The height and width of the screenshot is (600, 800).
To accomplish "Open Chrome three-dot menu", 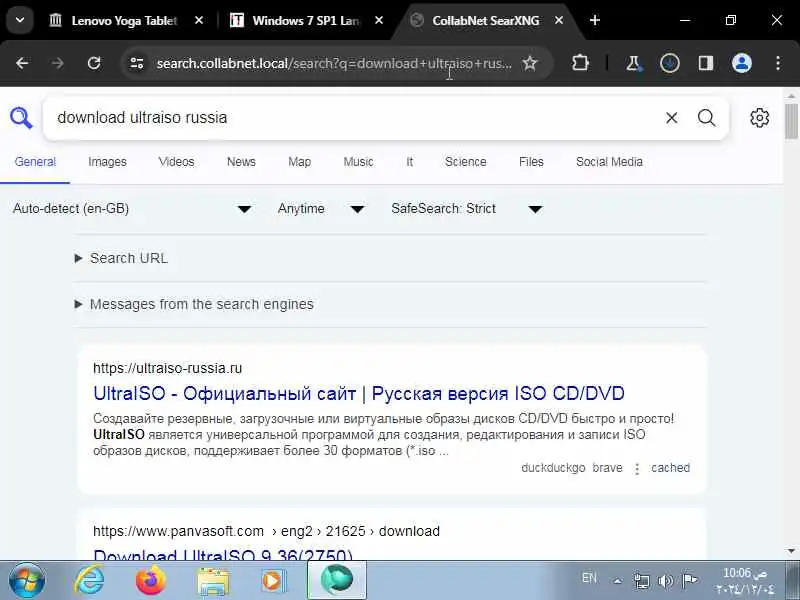I will coord(778,63).
